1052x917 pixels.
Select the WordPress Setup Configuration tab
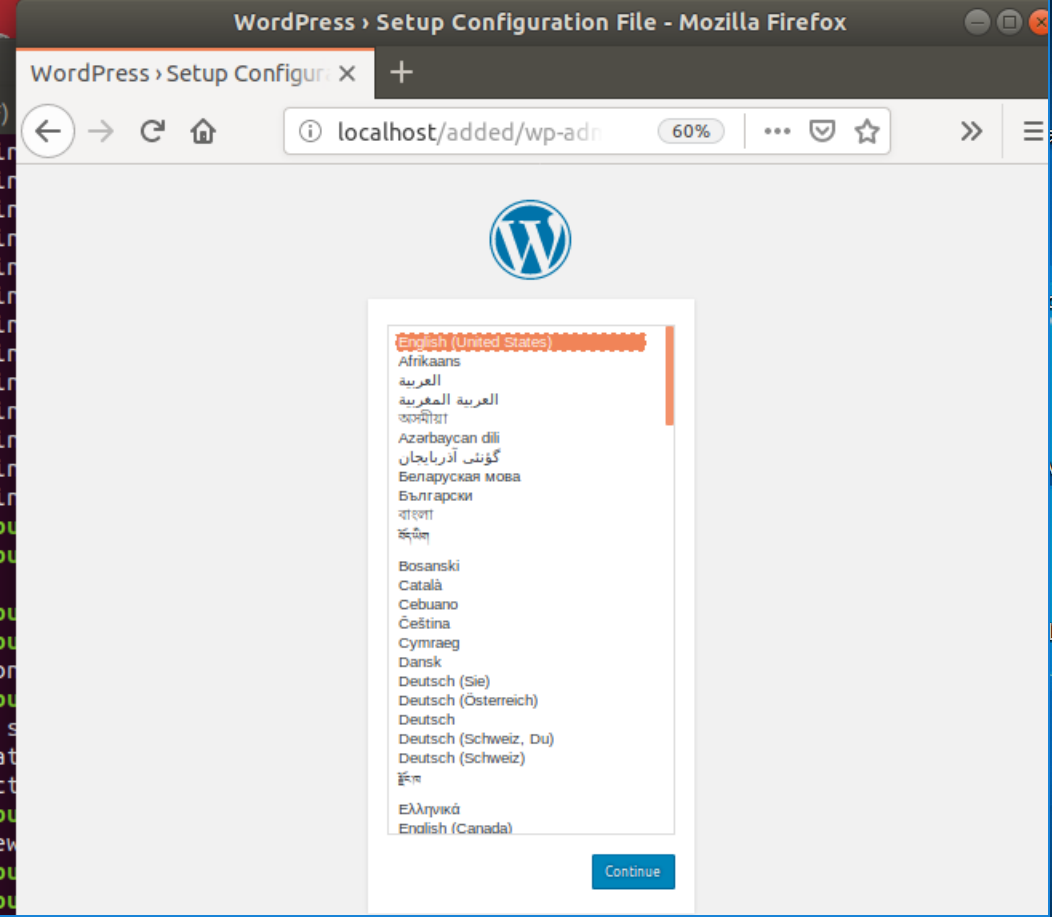coord(195,73)
